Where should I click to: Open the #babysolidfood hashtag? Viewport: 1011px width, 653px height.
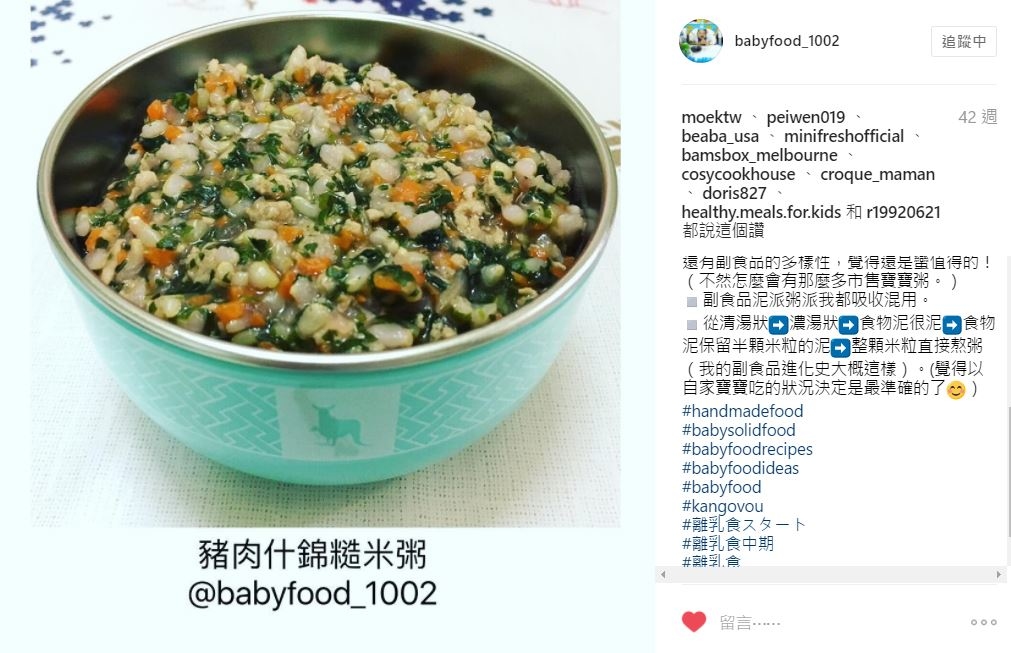[x=738, y=430]
